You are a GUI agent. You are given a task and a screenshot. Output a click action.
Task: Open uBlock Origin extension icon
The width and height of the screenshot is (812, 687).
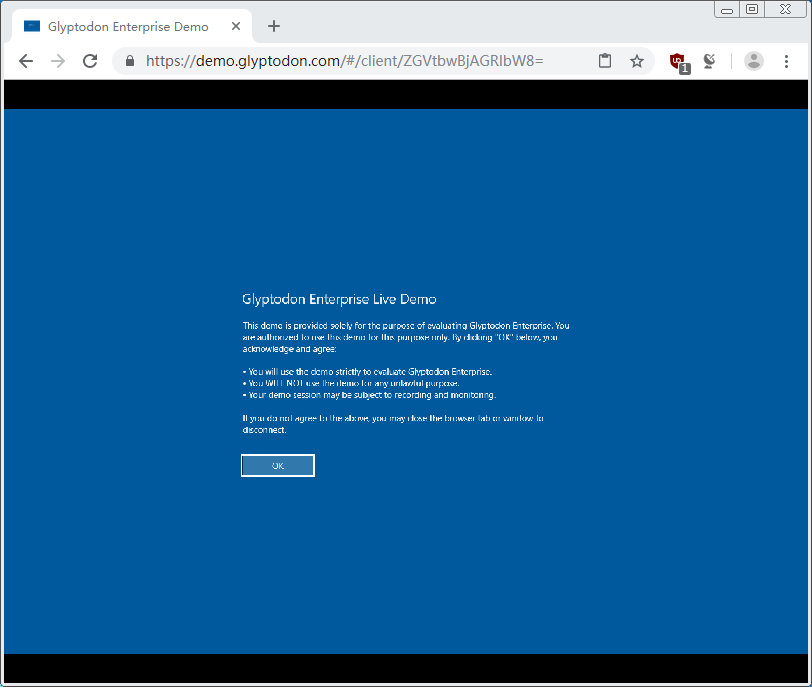[x=679, y=62]
